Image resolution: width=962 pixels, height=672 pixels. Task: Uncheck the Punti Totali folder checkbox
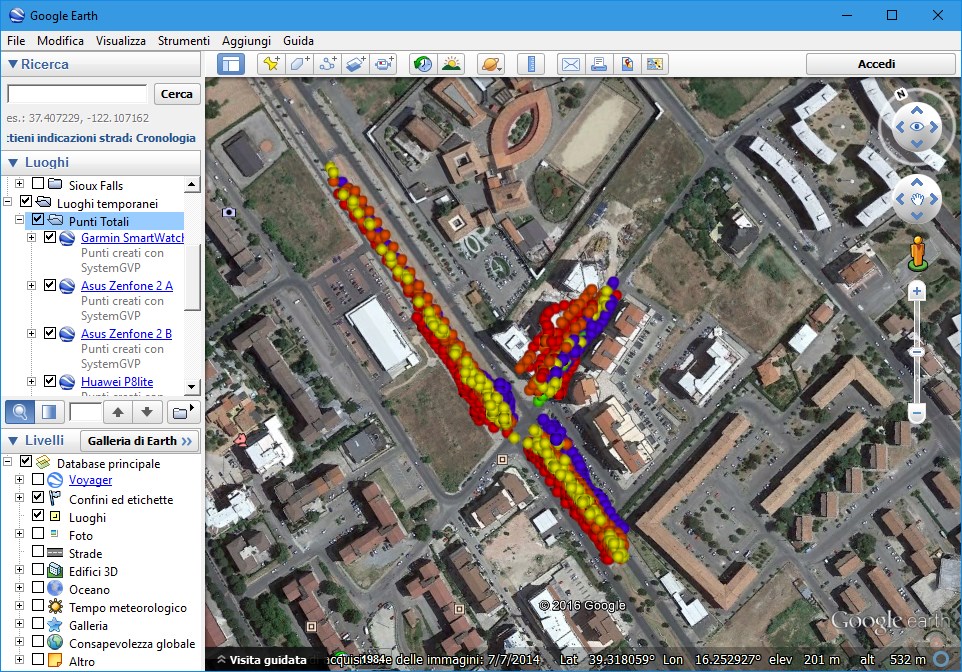[38, 219]
